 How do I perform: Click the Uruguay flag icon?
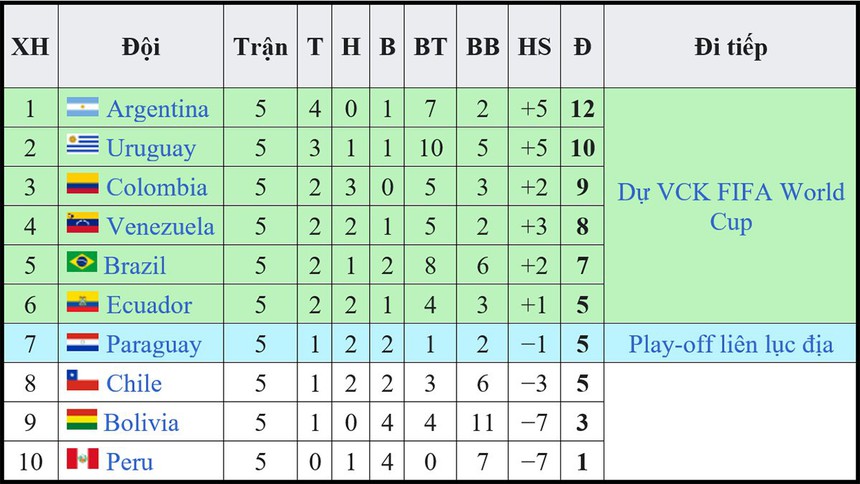82,147
